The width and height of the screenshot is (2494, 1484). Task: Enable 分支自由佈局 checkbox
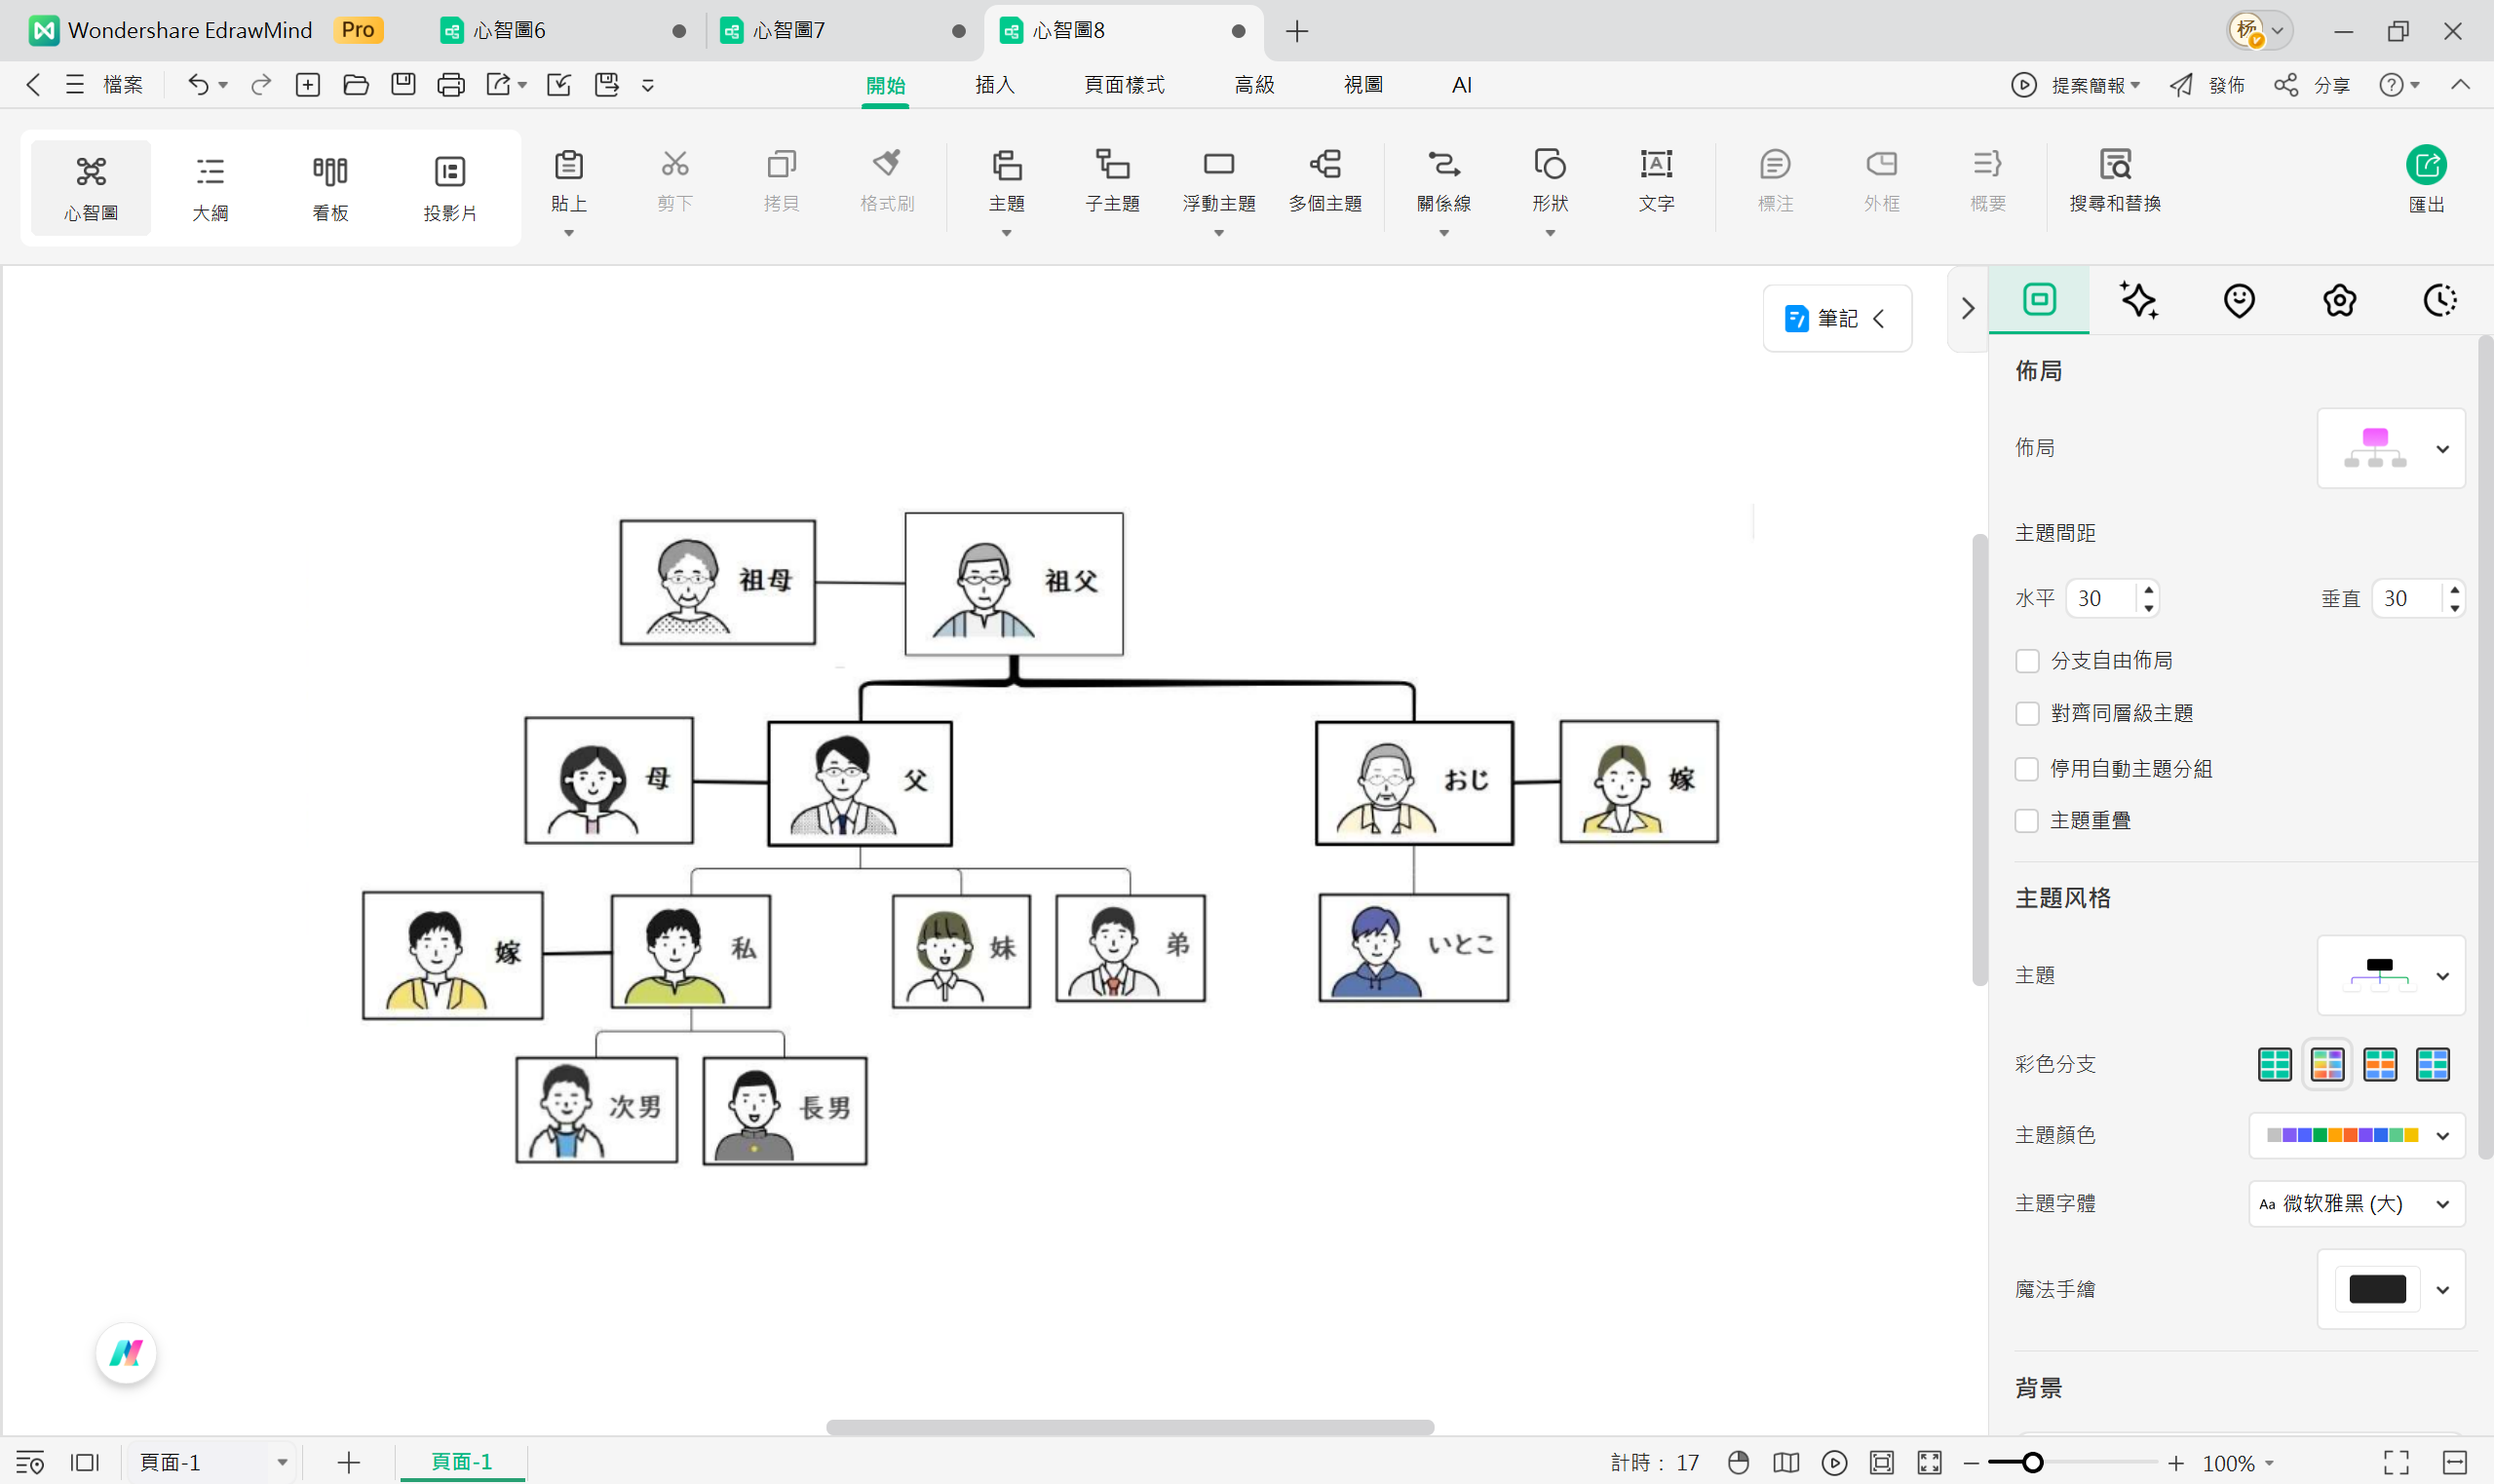coord(2027,661)
